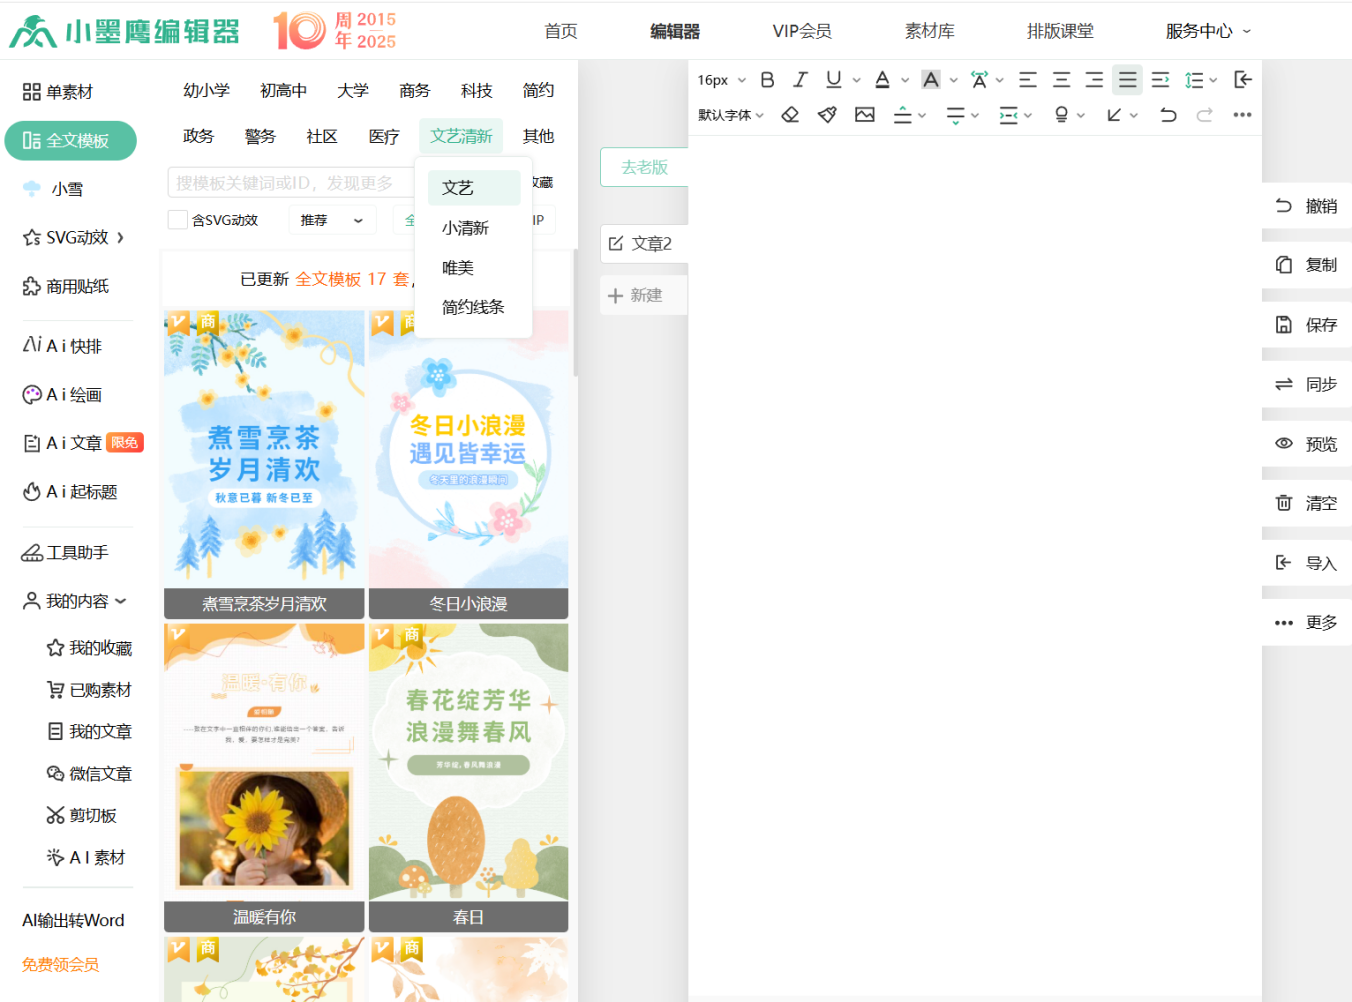Enable the 含SVG动效 checkbox
The width and height of the screenshot is (1352, 1002).
tap(178, 220)
